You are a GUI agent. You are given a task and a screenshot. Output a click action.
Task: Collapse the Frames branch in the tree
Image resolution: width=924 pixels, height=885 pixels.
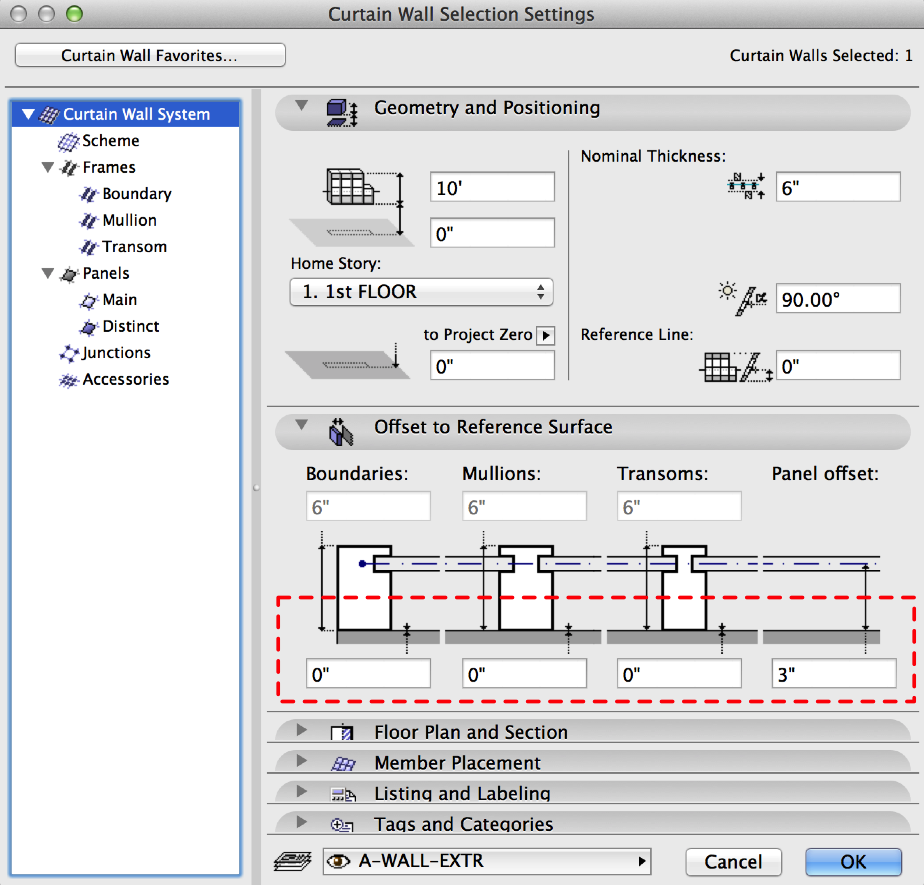pos(47,167)
